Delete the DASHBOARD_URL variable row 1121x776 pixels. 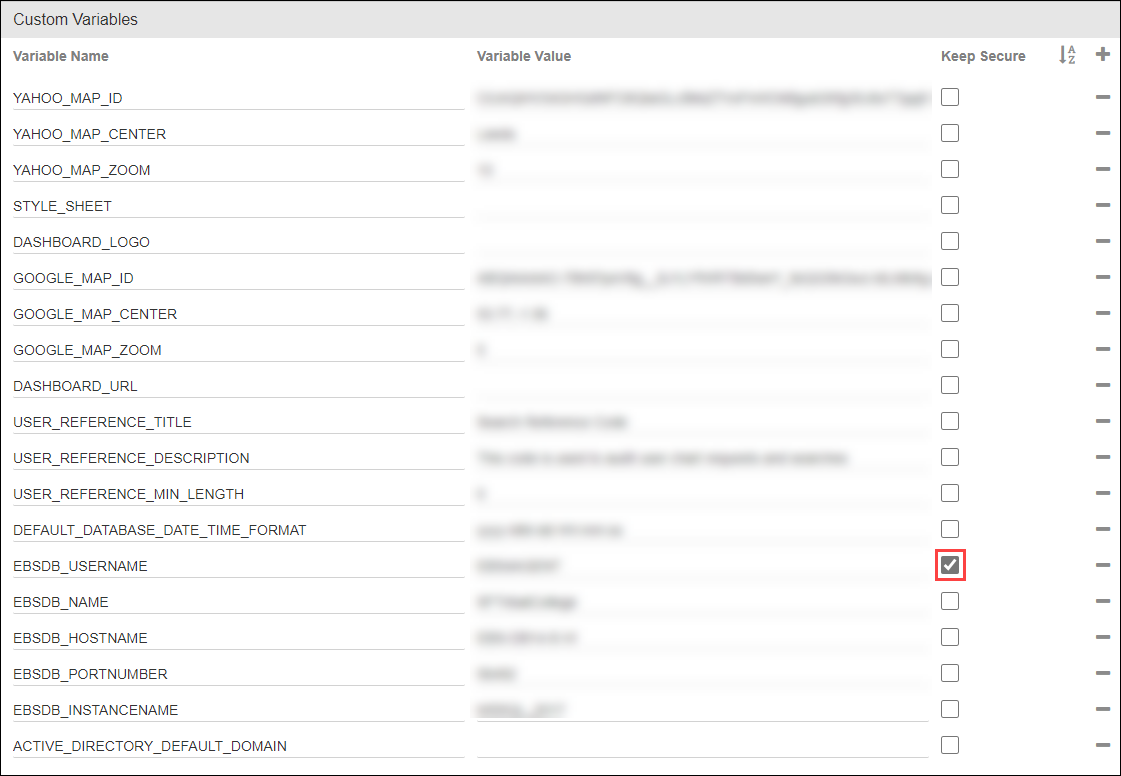coord(1103,385)
